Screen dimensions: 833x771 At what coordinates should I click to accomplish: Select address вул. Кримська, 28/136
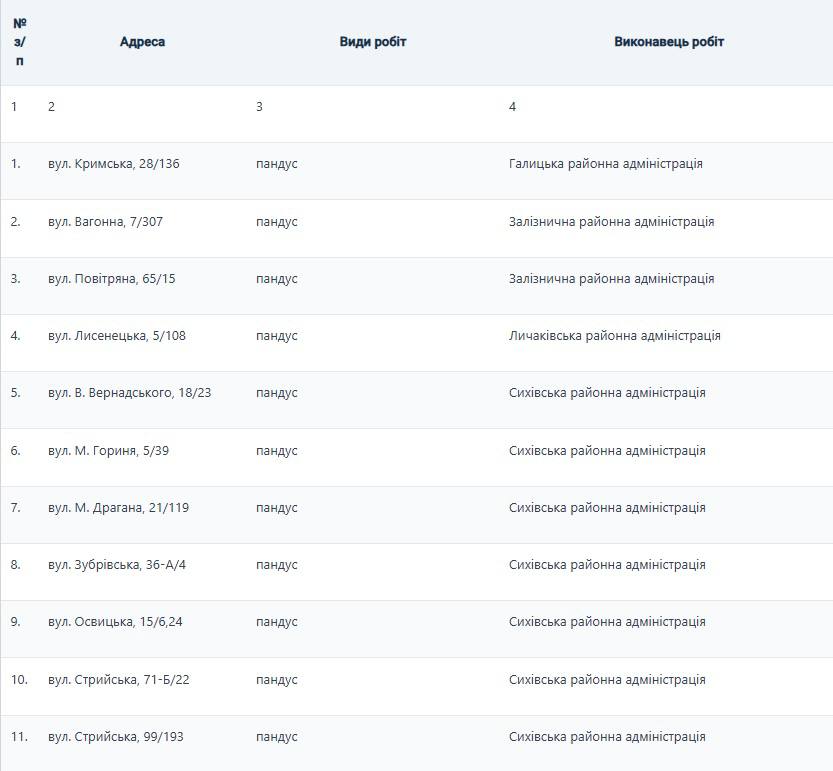click(114, 164)
